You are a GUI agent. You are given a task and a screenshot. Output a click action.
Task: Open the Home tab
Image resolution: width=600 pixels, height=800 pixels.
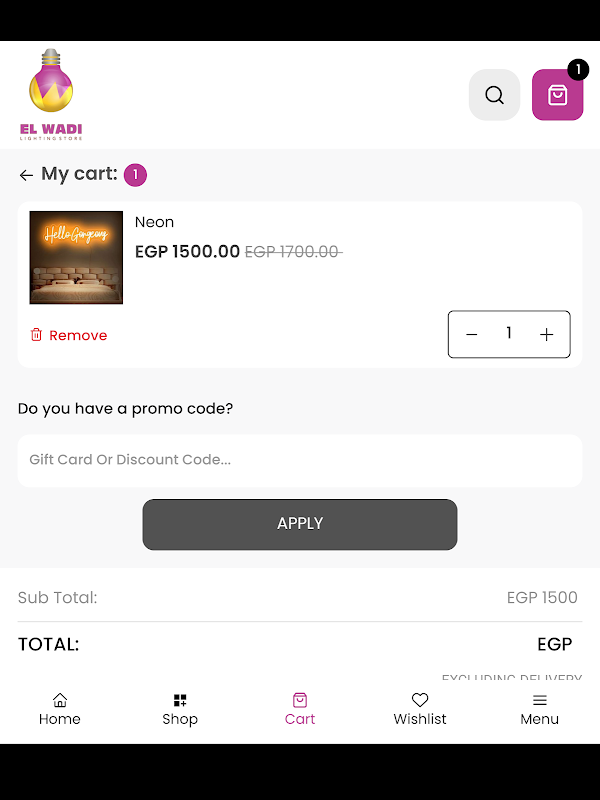pyautogui.click(x=60, y=709)
